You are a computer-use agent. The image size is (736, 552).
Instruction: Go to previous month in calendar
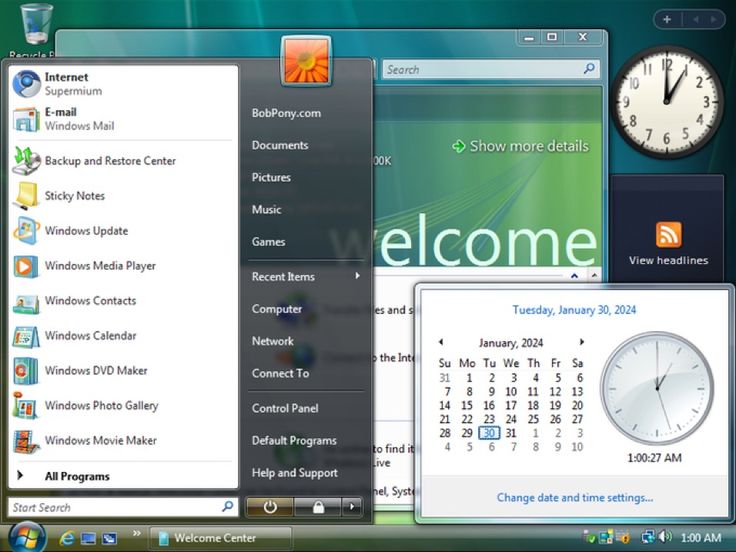[441, 342]
